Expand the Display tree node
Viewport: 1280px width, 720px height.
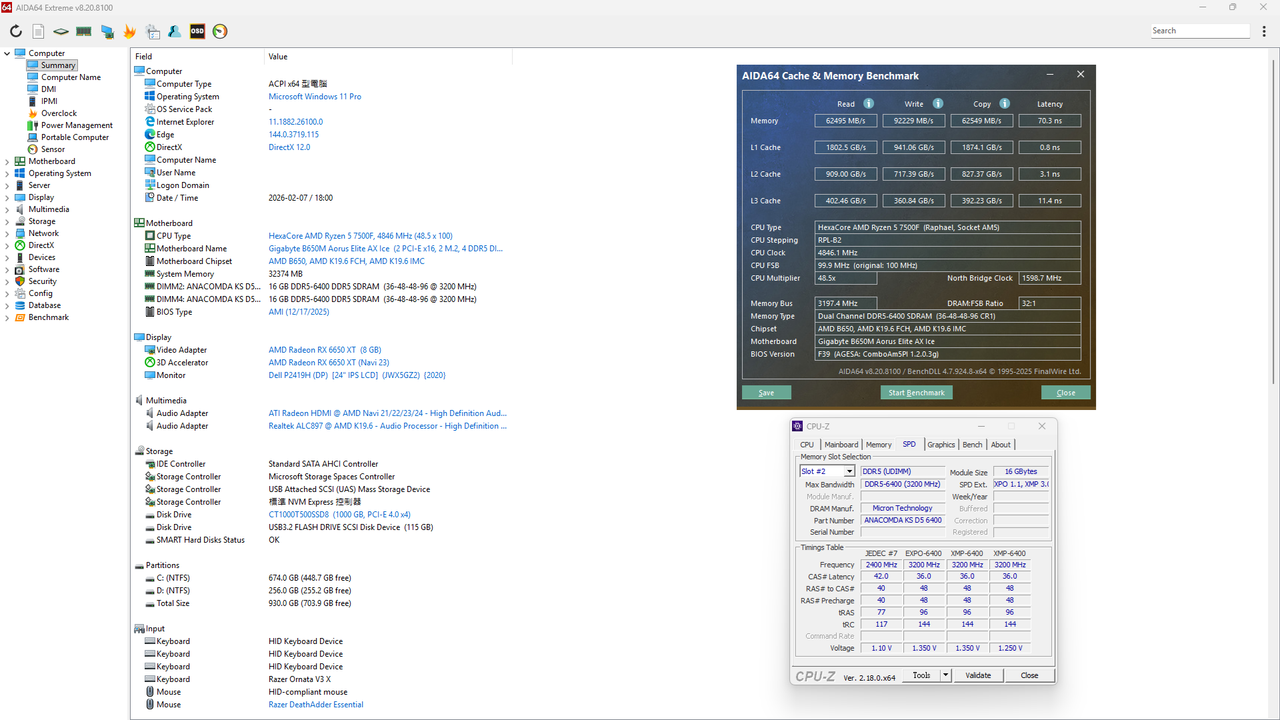click(7, 197)
